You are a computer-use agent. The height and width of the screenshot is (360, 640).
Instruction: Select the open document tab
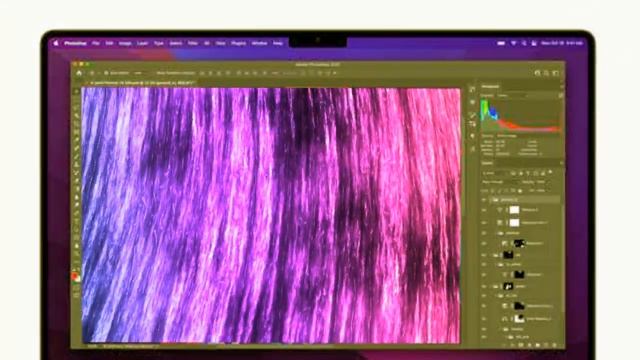pyautogui.click(x=140, y=82)
